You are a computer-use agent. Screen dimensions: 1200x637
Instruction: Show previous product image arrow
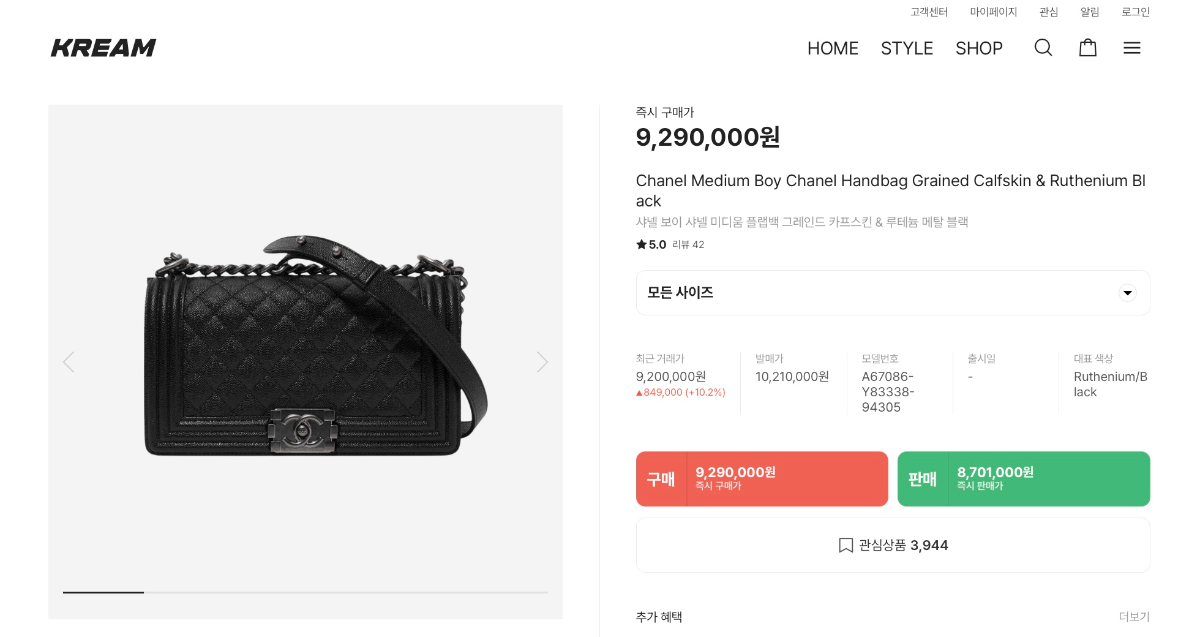pos(68,362)
